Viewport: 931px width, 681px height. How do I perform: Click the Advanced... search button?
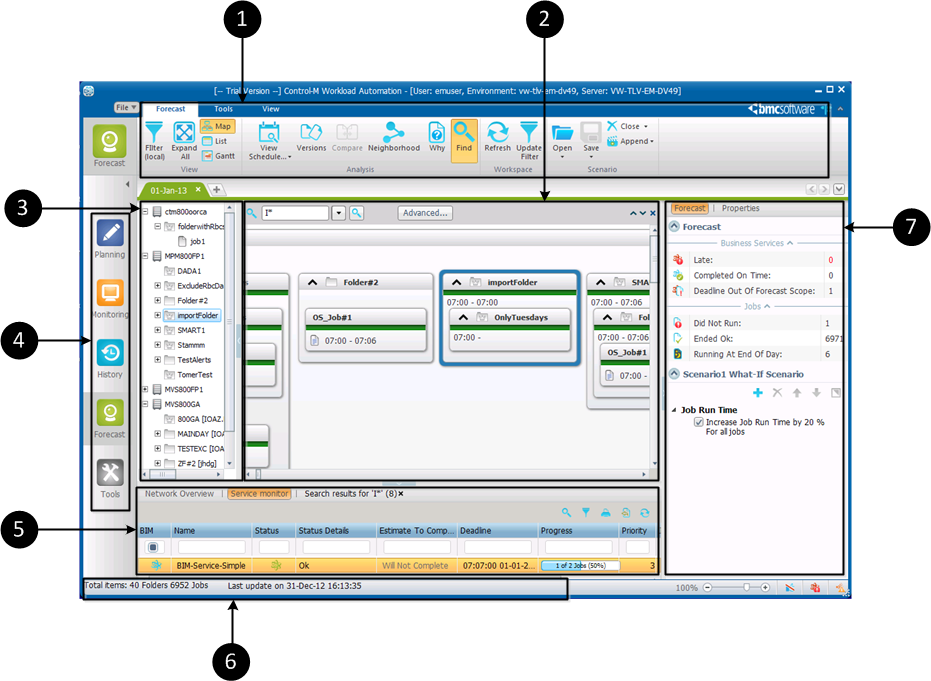(x=425, y=213)
